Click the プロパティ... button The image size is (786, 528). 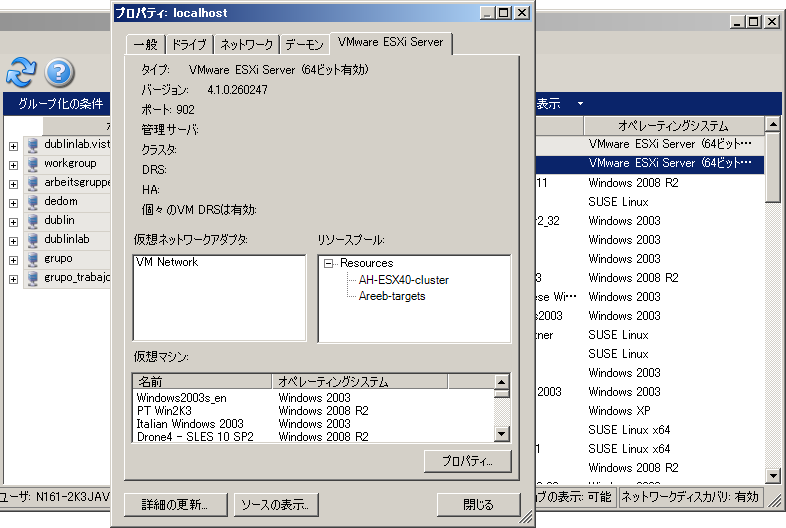pyautogui.click(x=467, y=461)
